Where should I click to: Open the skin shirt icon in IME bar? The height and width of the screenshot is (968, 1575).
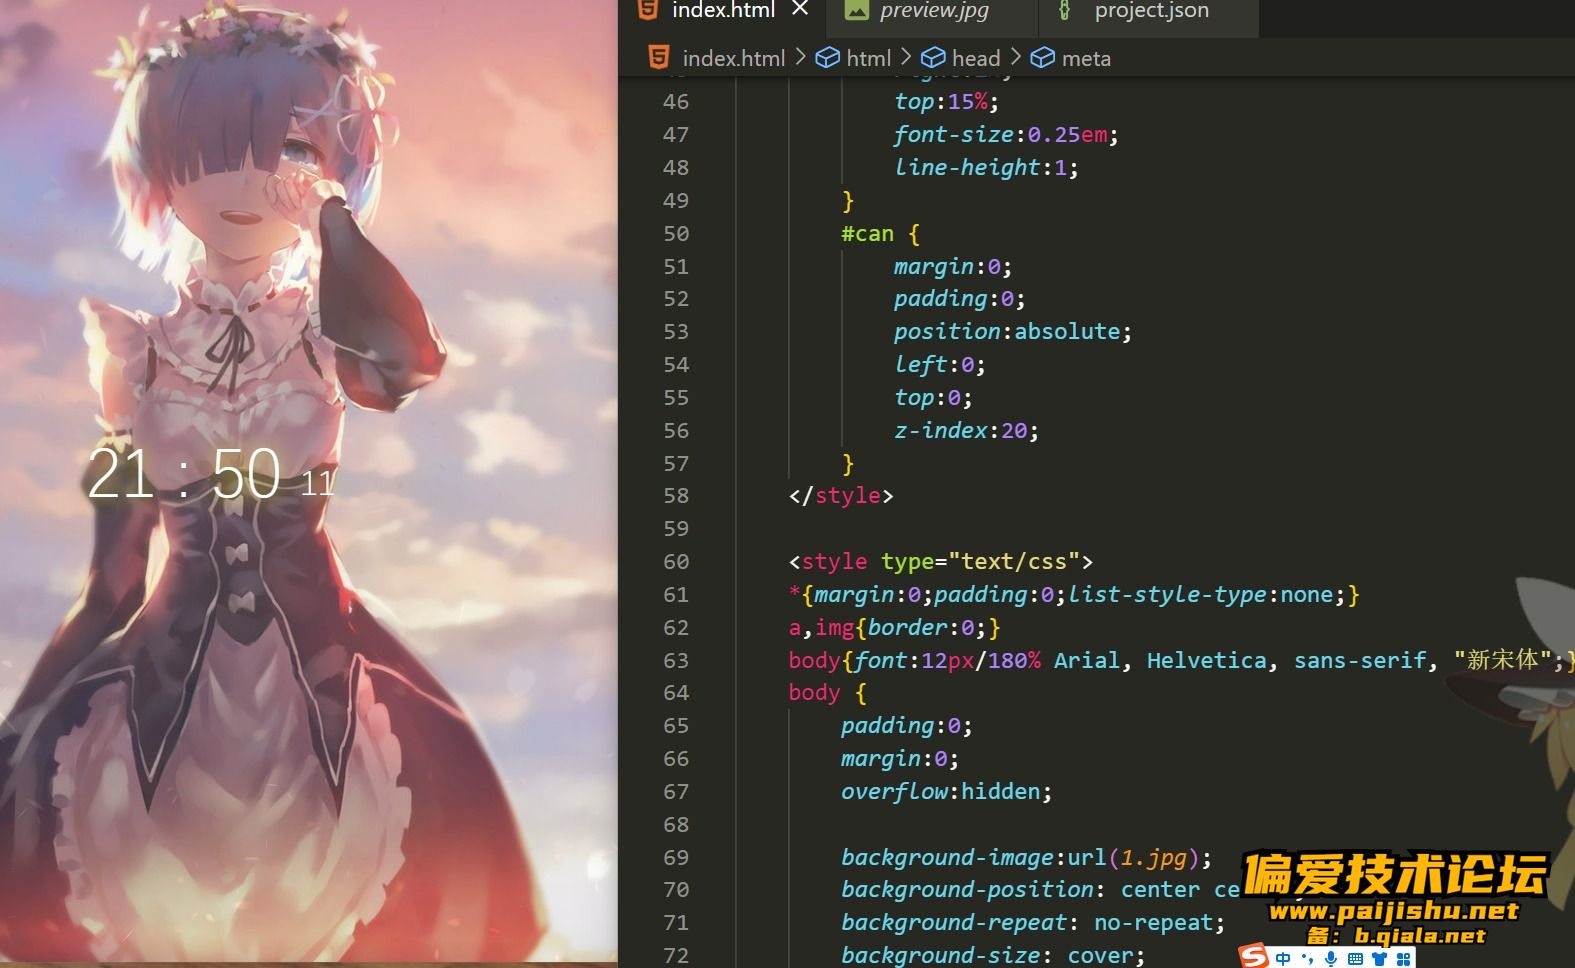tap(1380, 958)
